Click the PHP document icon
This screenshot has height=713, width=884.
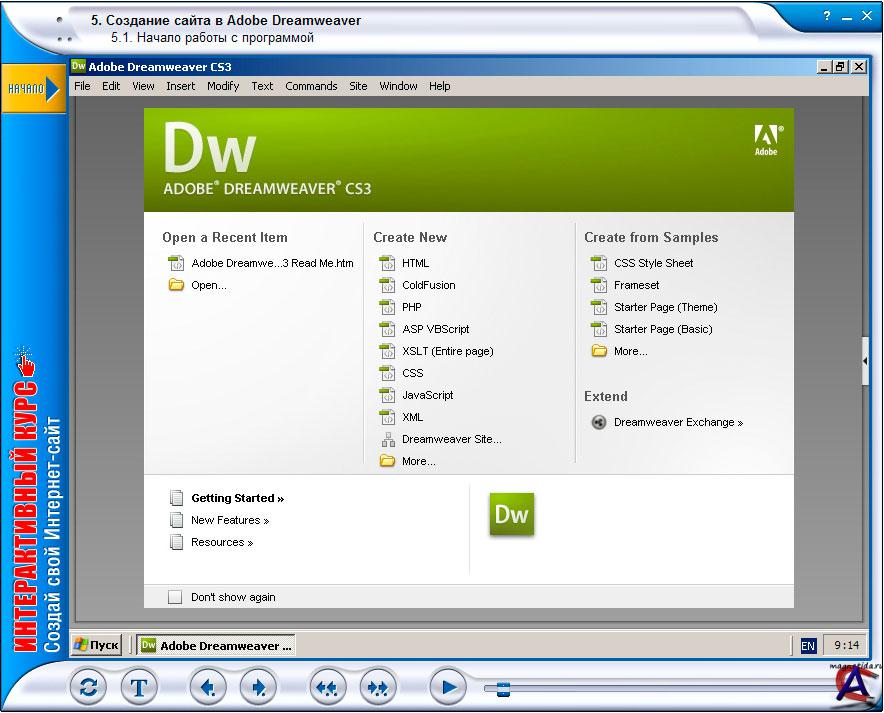387,307
